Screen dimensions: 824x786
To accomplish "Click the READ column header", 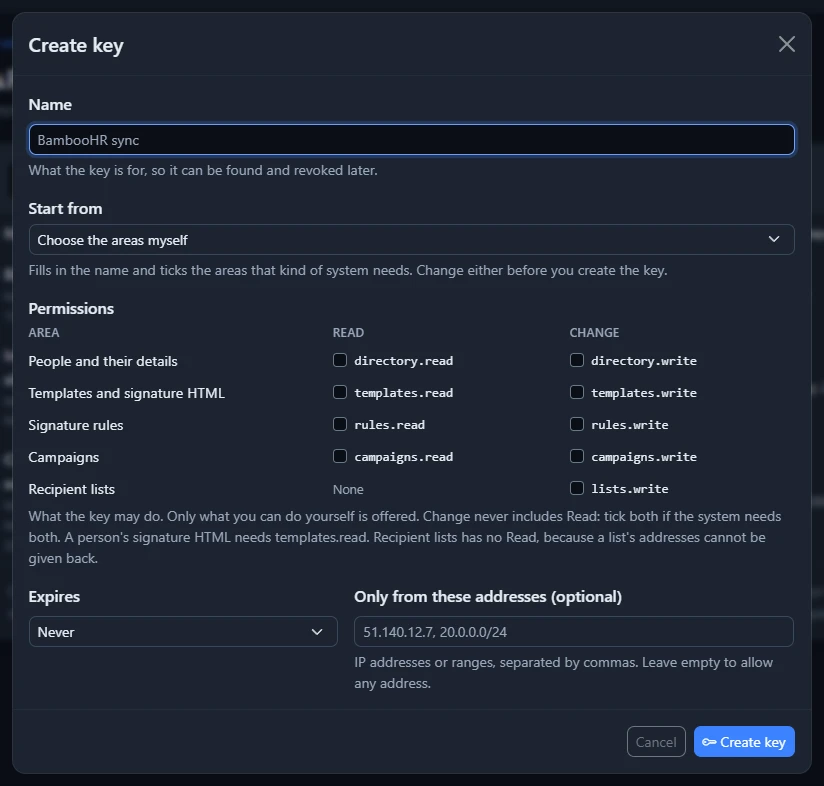I will 348,333.
